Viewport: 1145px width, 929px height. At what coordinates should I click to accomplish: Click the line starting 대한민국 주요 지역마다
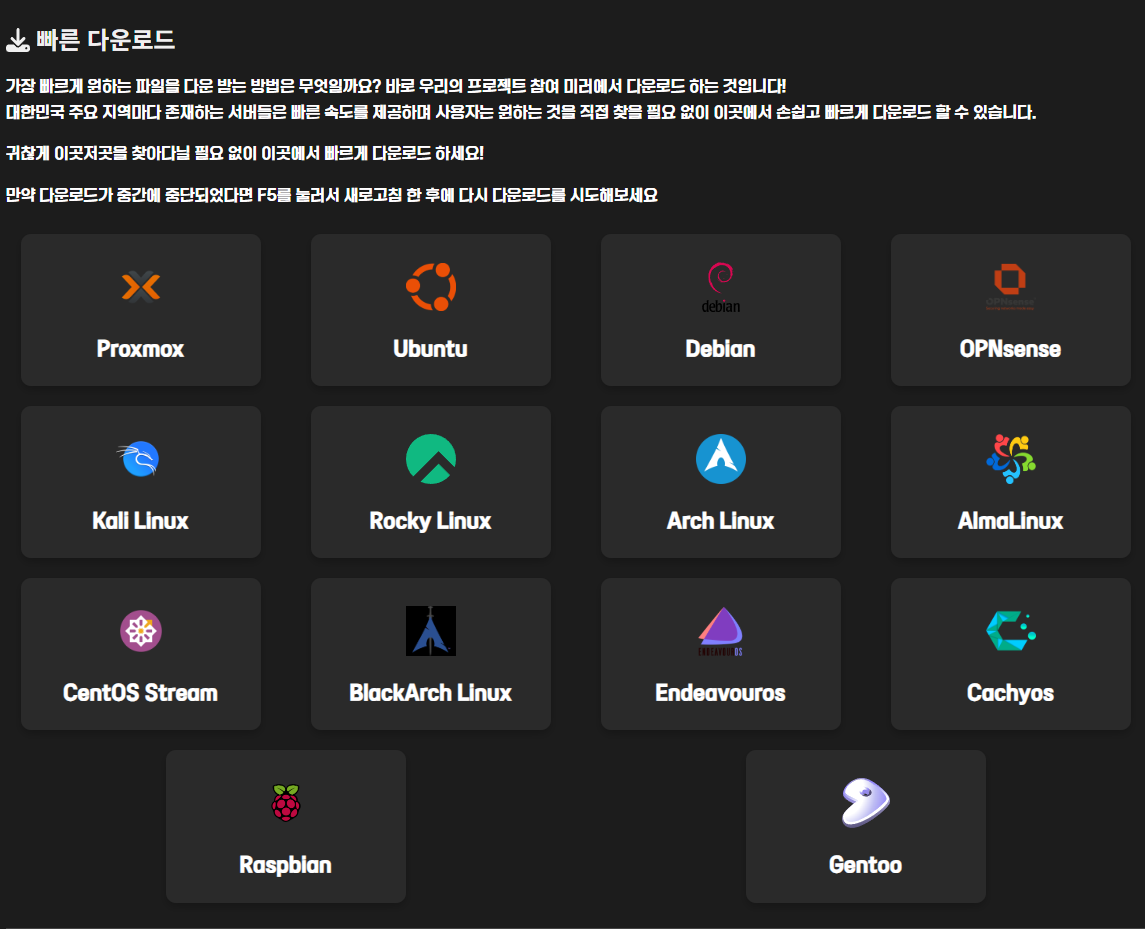click(x=521, y=112)
